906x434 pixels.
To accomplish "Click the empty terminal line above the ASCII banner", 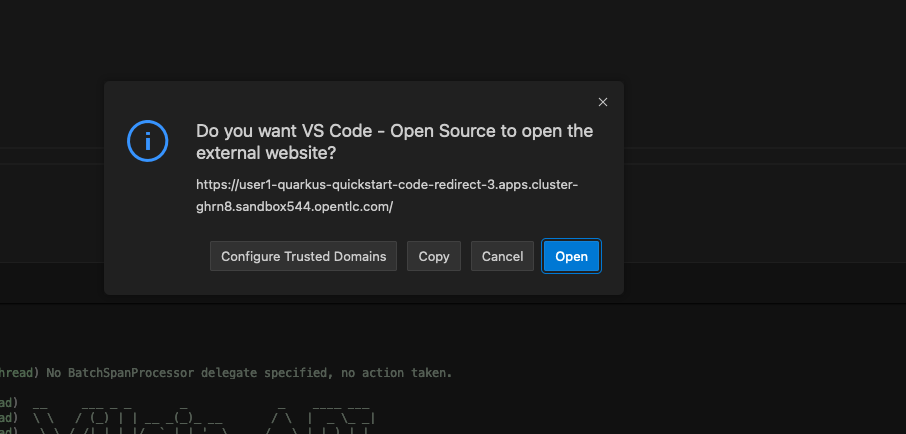I will [231, 388].
